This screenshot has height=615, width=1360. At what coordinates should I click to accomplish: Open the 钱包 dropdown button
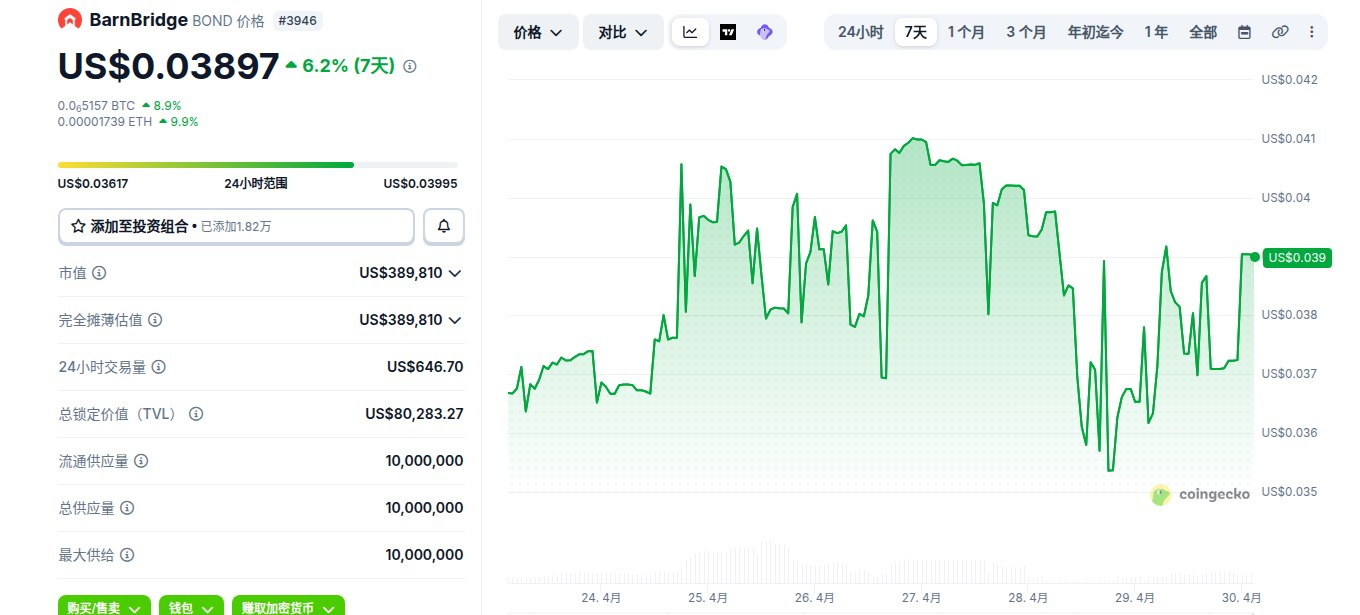[x=191, y=607]
